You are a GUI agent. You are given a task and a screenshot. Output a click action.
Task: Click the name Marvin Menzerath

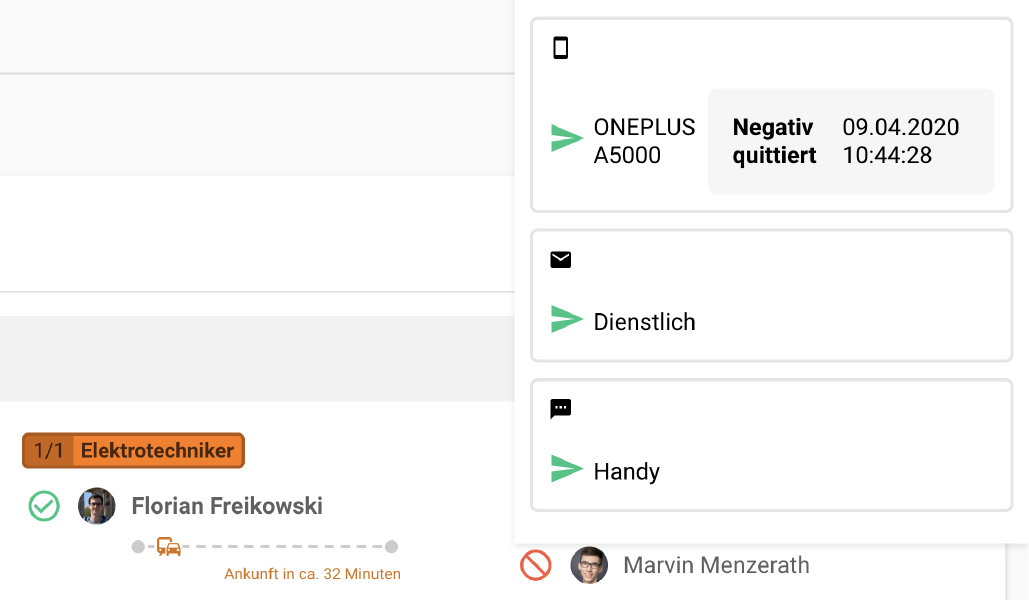[x=716, y=565]
